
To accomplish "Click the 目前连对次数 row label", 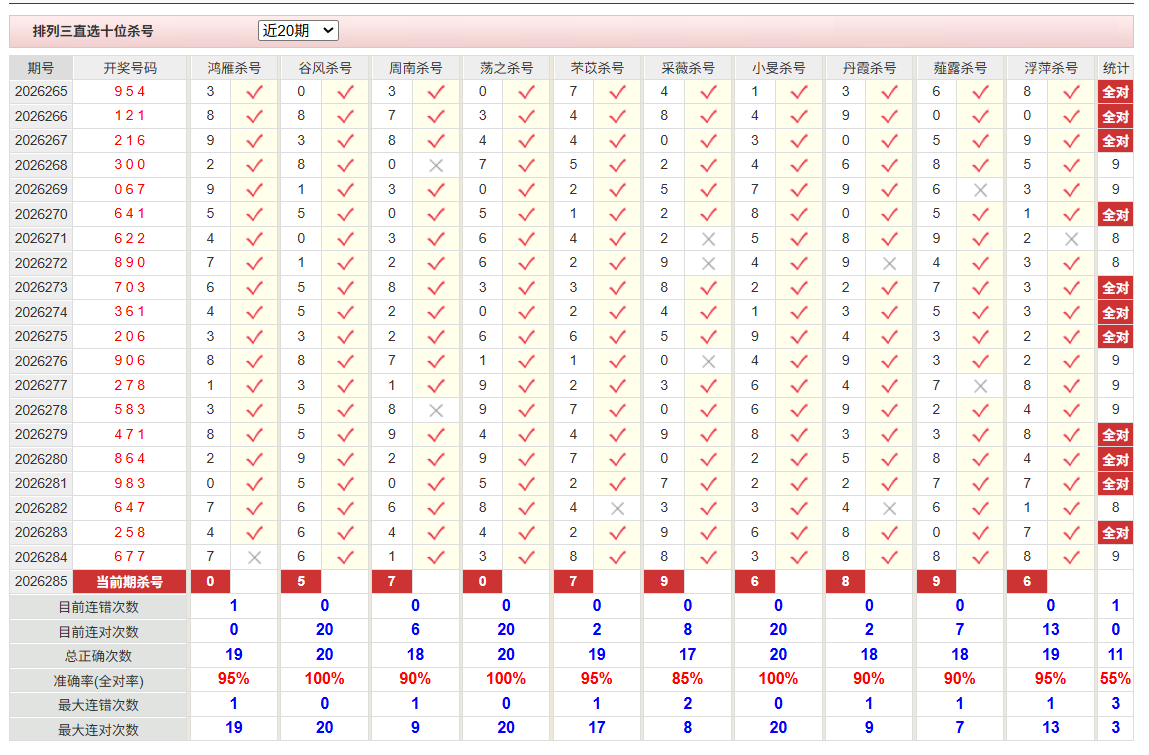I will (98, 631).
